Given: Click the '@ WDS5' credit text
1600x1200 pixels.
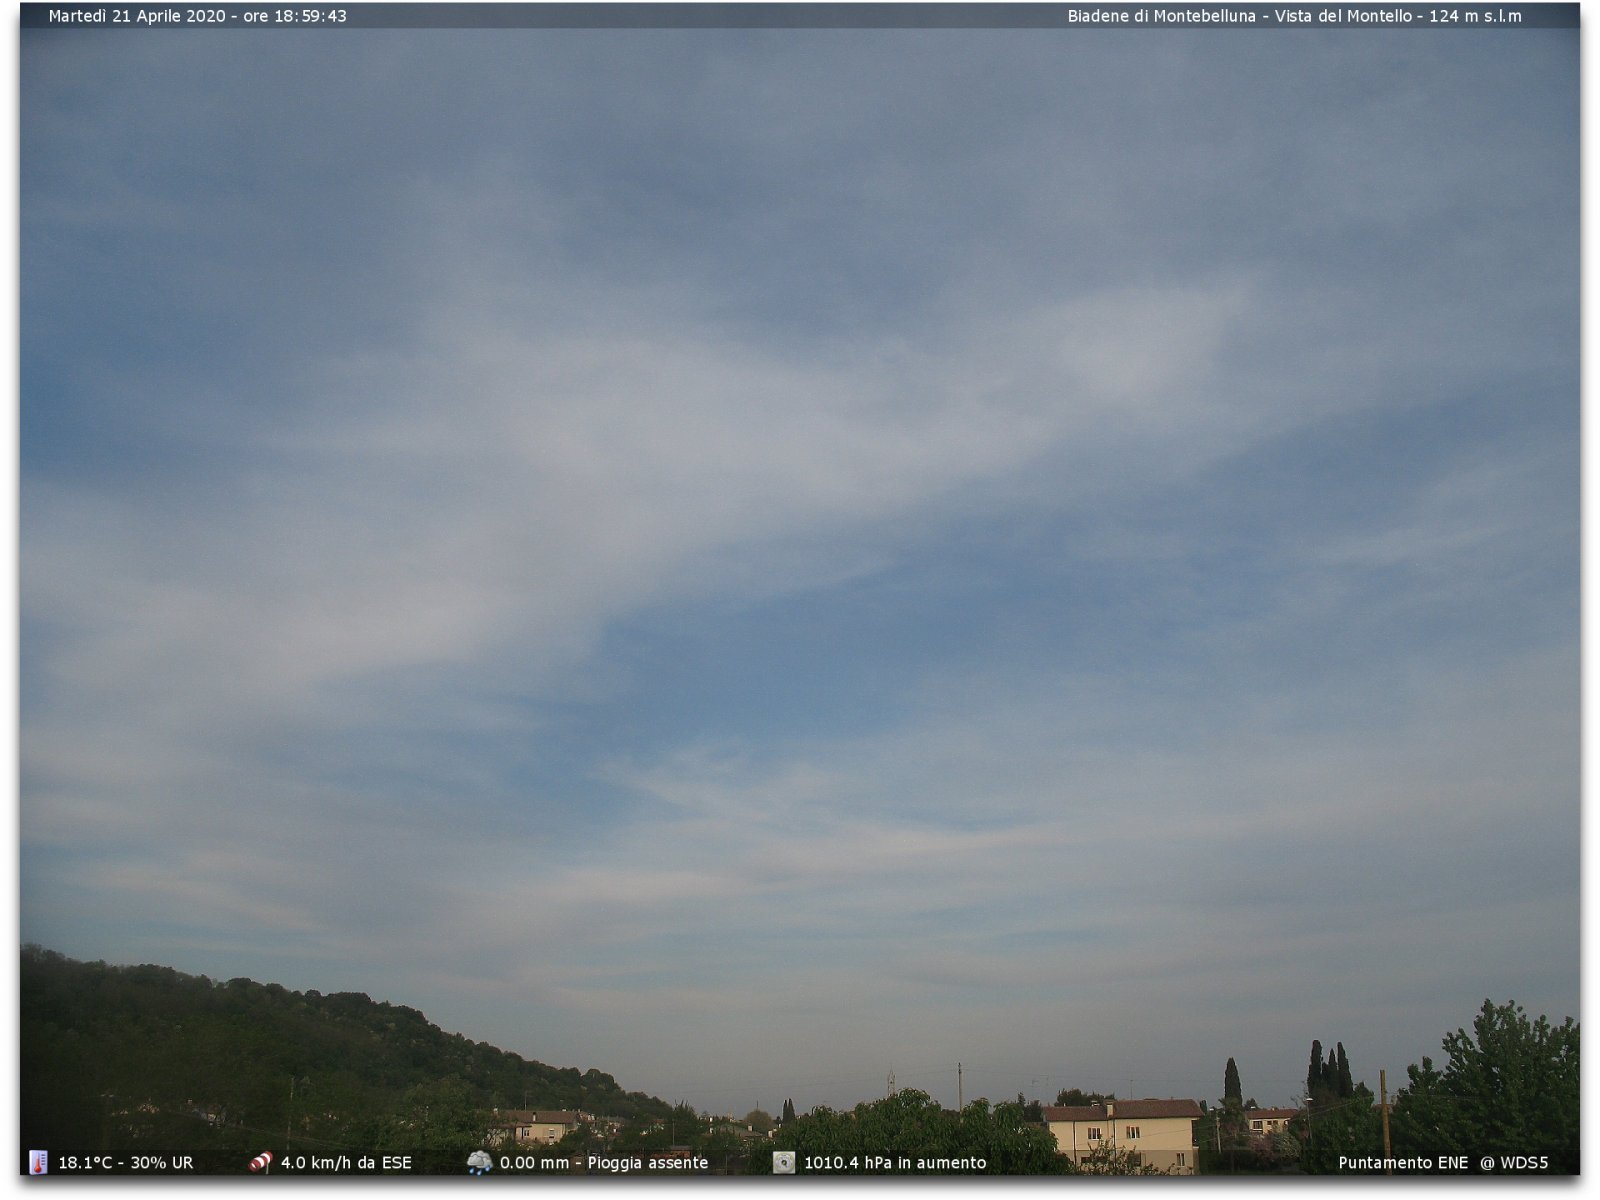Looking at the screenshot, I should 1514,1163.
